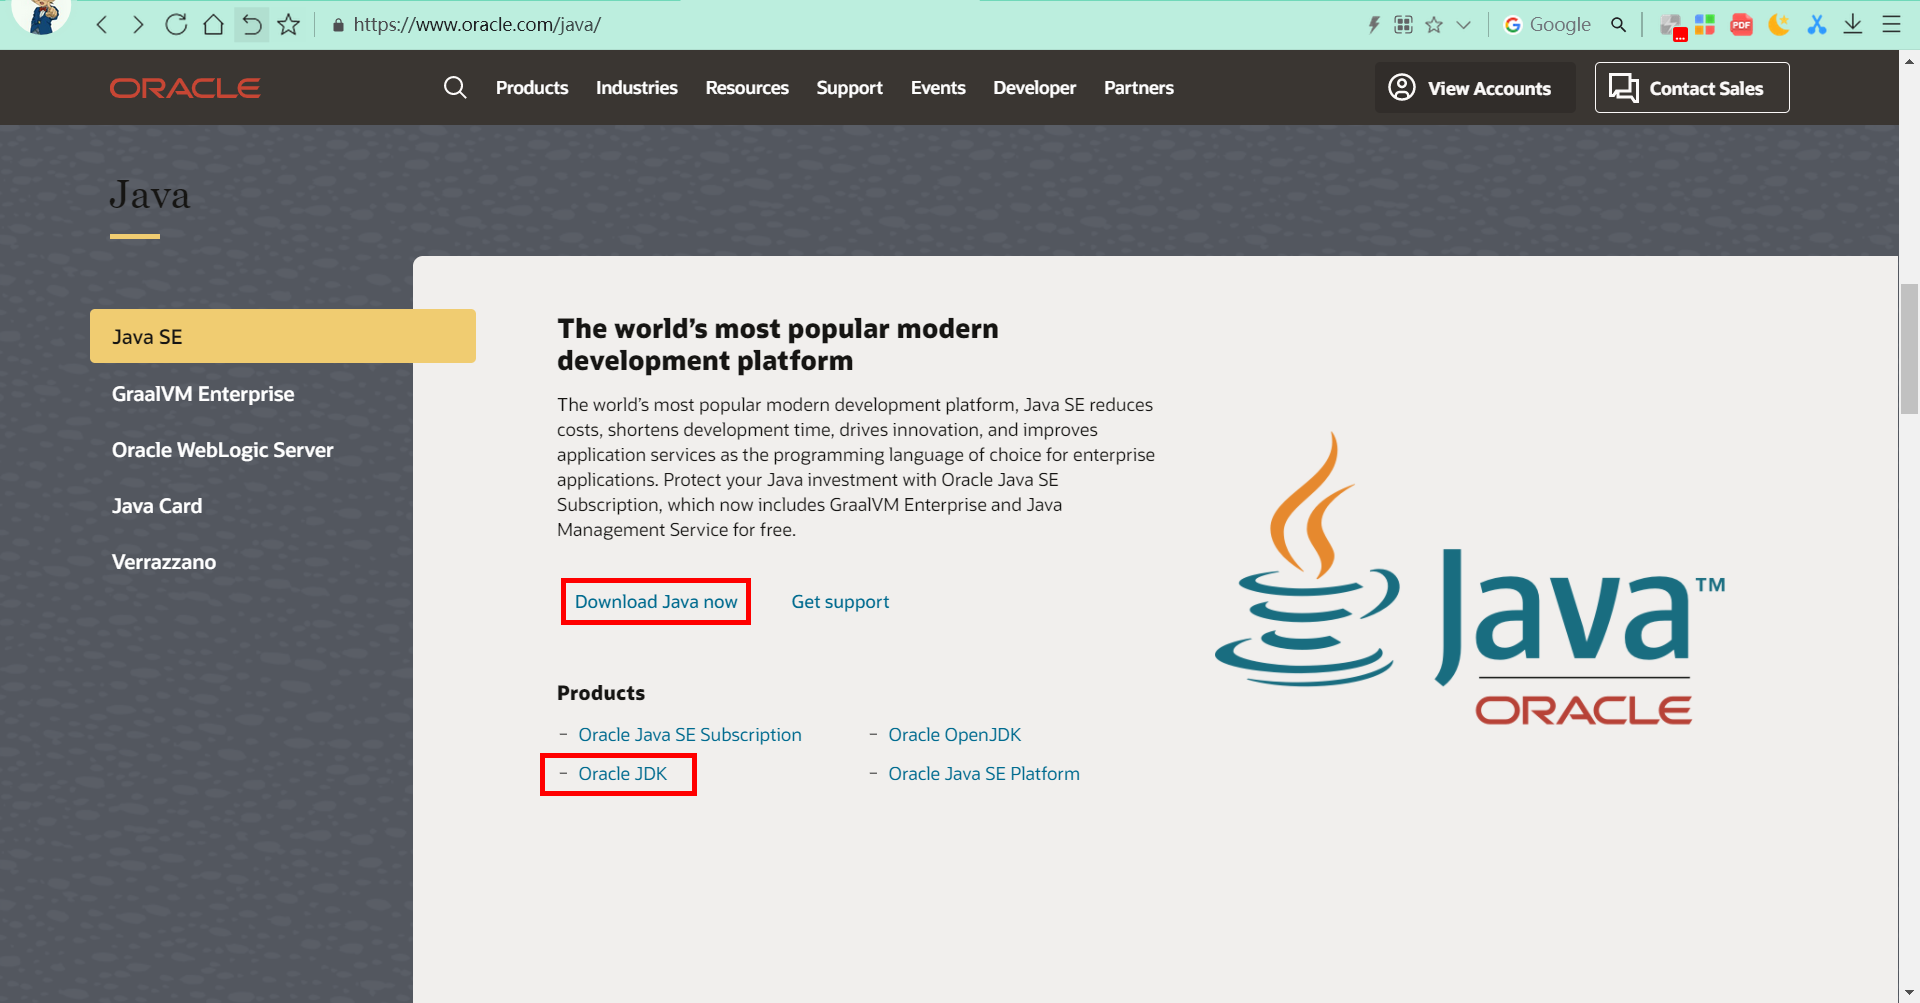The width and height of the screenshot is (1920, 1003).
Task: Open the Oracle JDK link
Action: pos(623,774)
